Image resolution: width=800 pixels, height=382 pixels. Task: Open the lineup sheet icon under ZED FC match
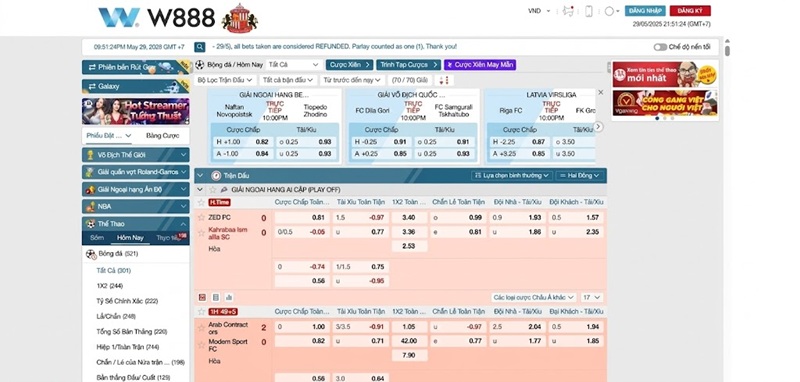point(215,297)
